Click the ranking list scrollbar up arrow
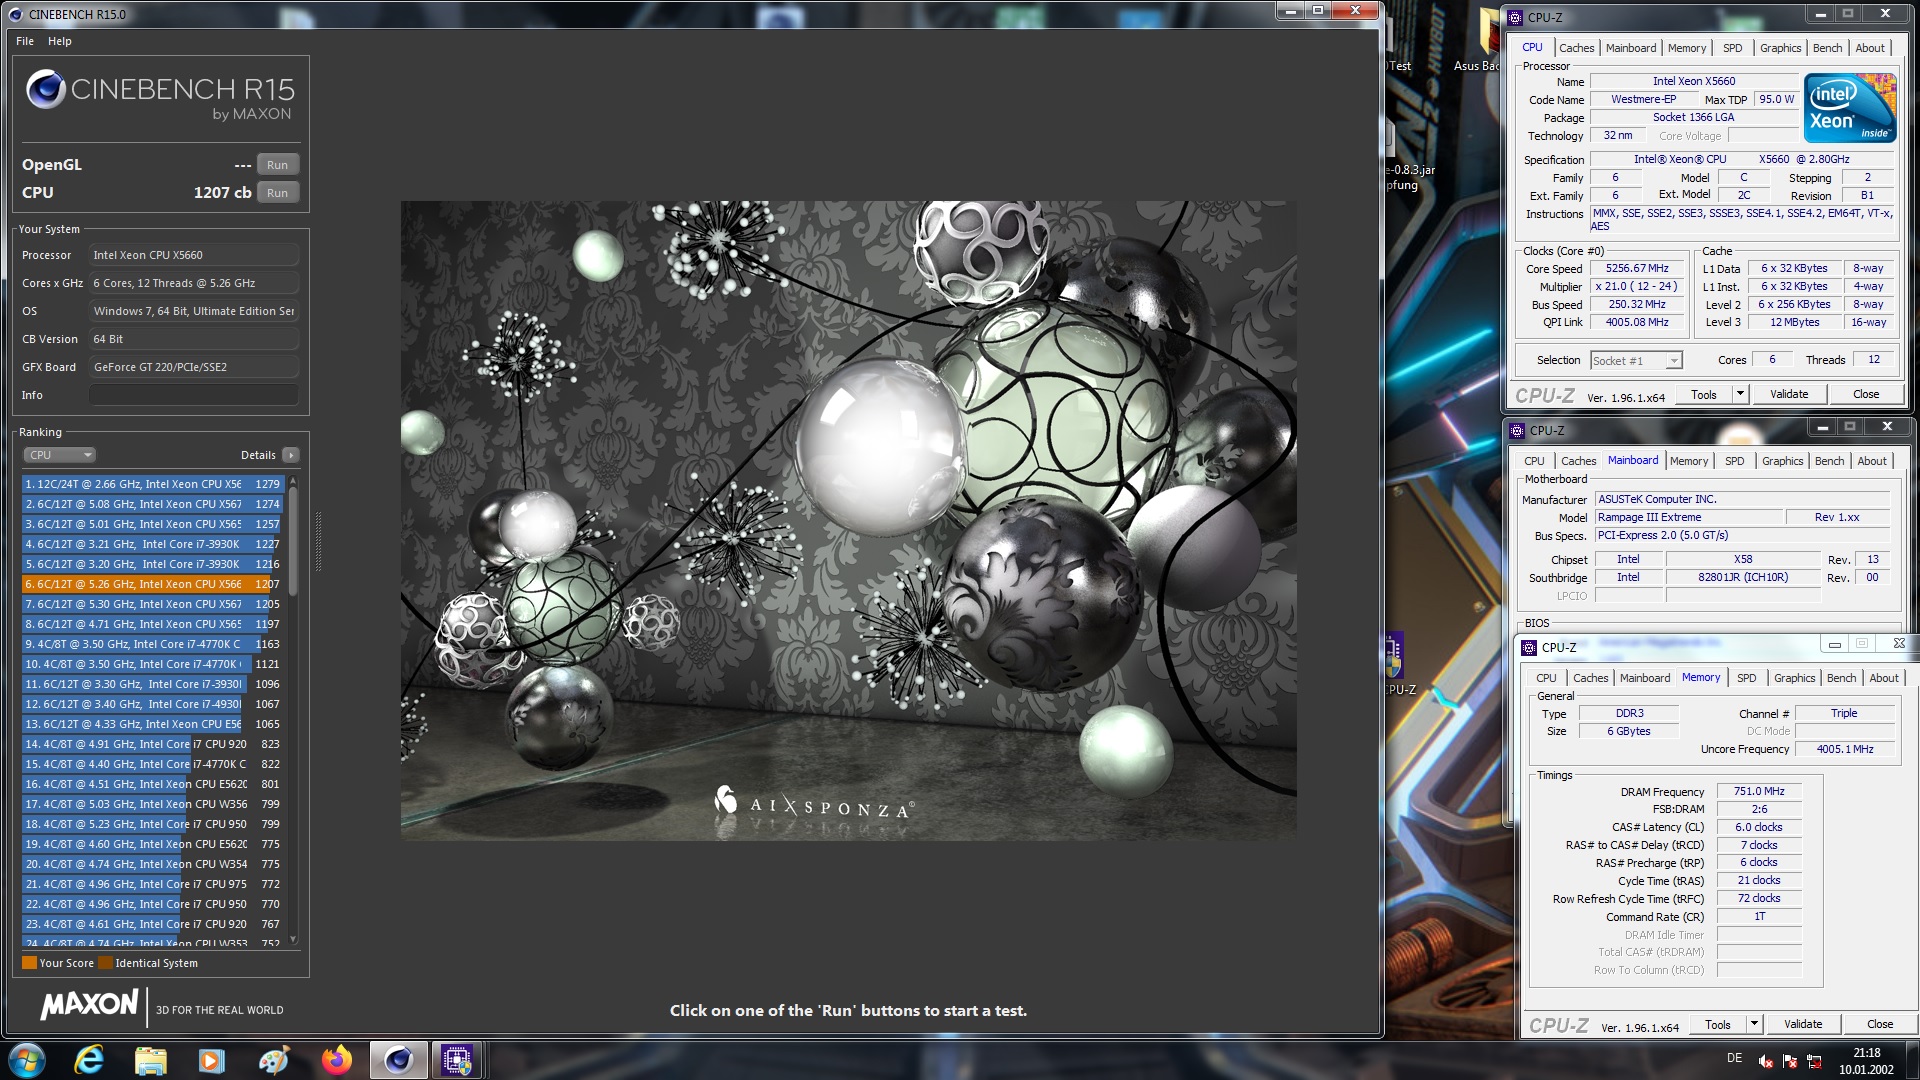 [x=293, y=482]
